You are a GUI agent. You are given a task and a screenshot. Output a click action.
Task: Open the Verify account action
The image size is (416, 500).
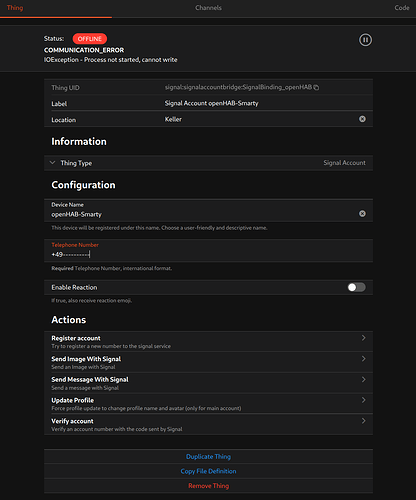coord(208,424)
